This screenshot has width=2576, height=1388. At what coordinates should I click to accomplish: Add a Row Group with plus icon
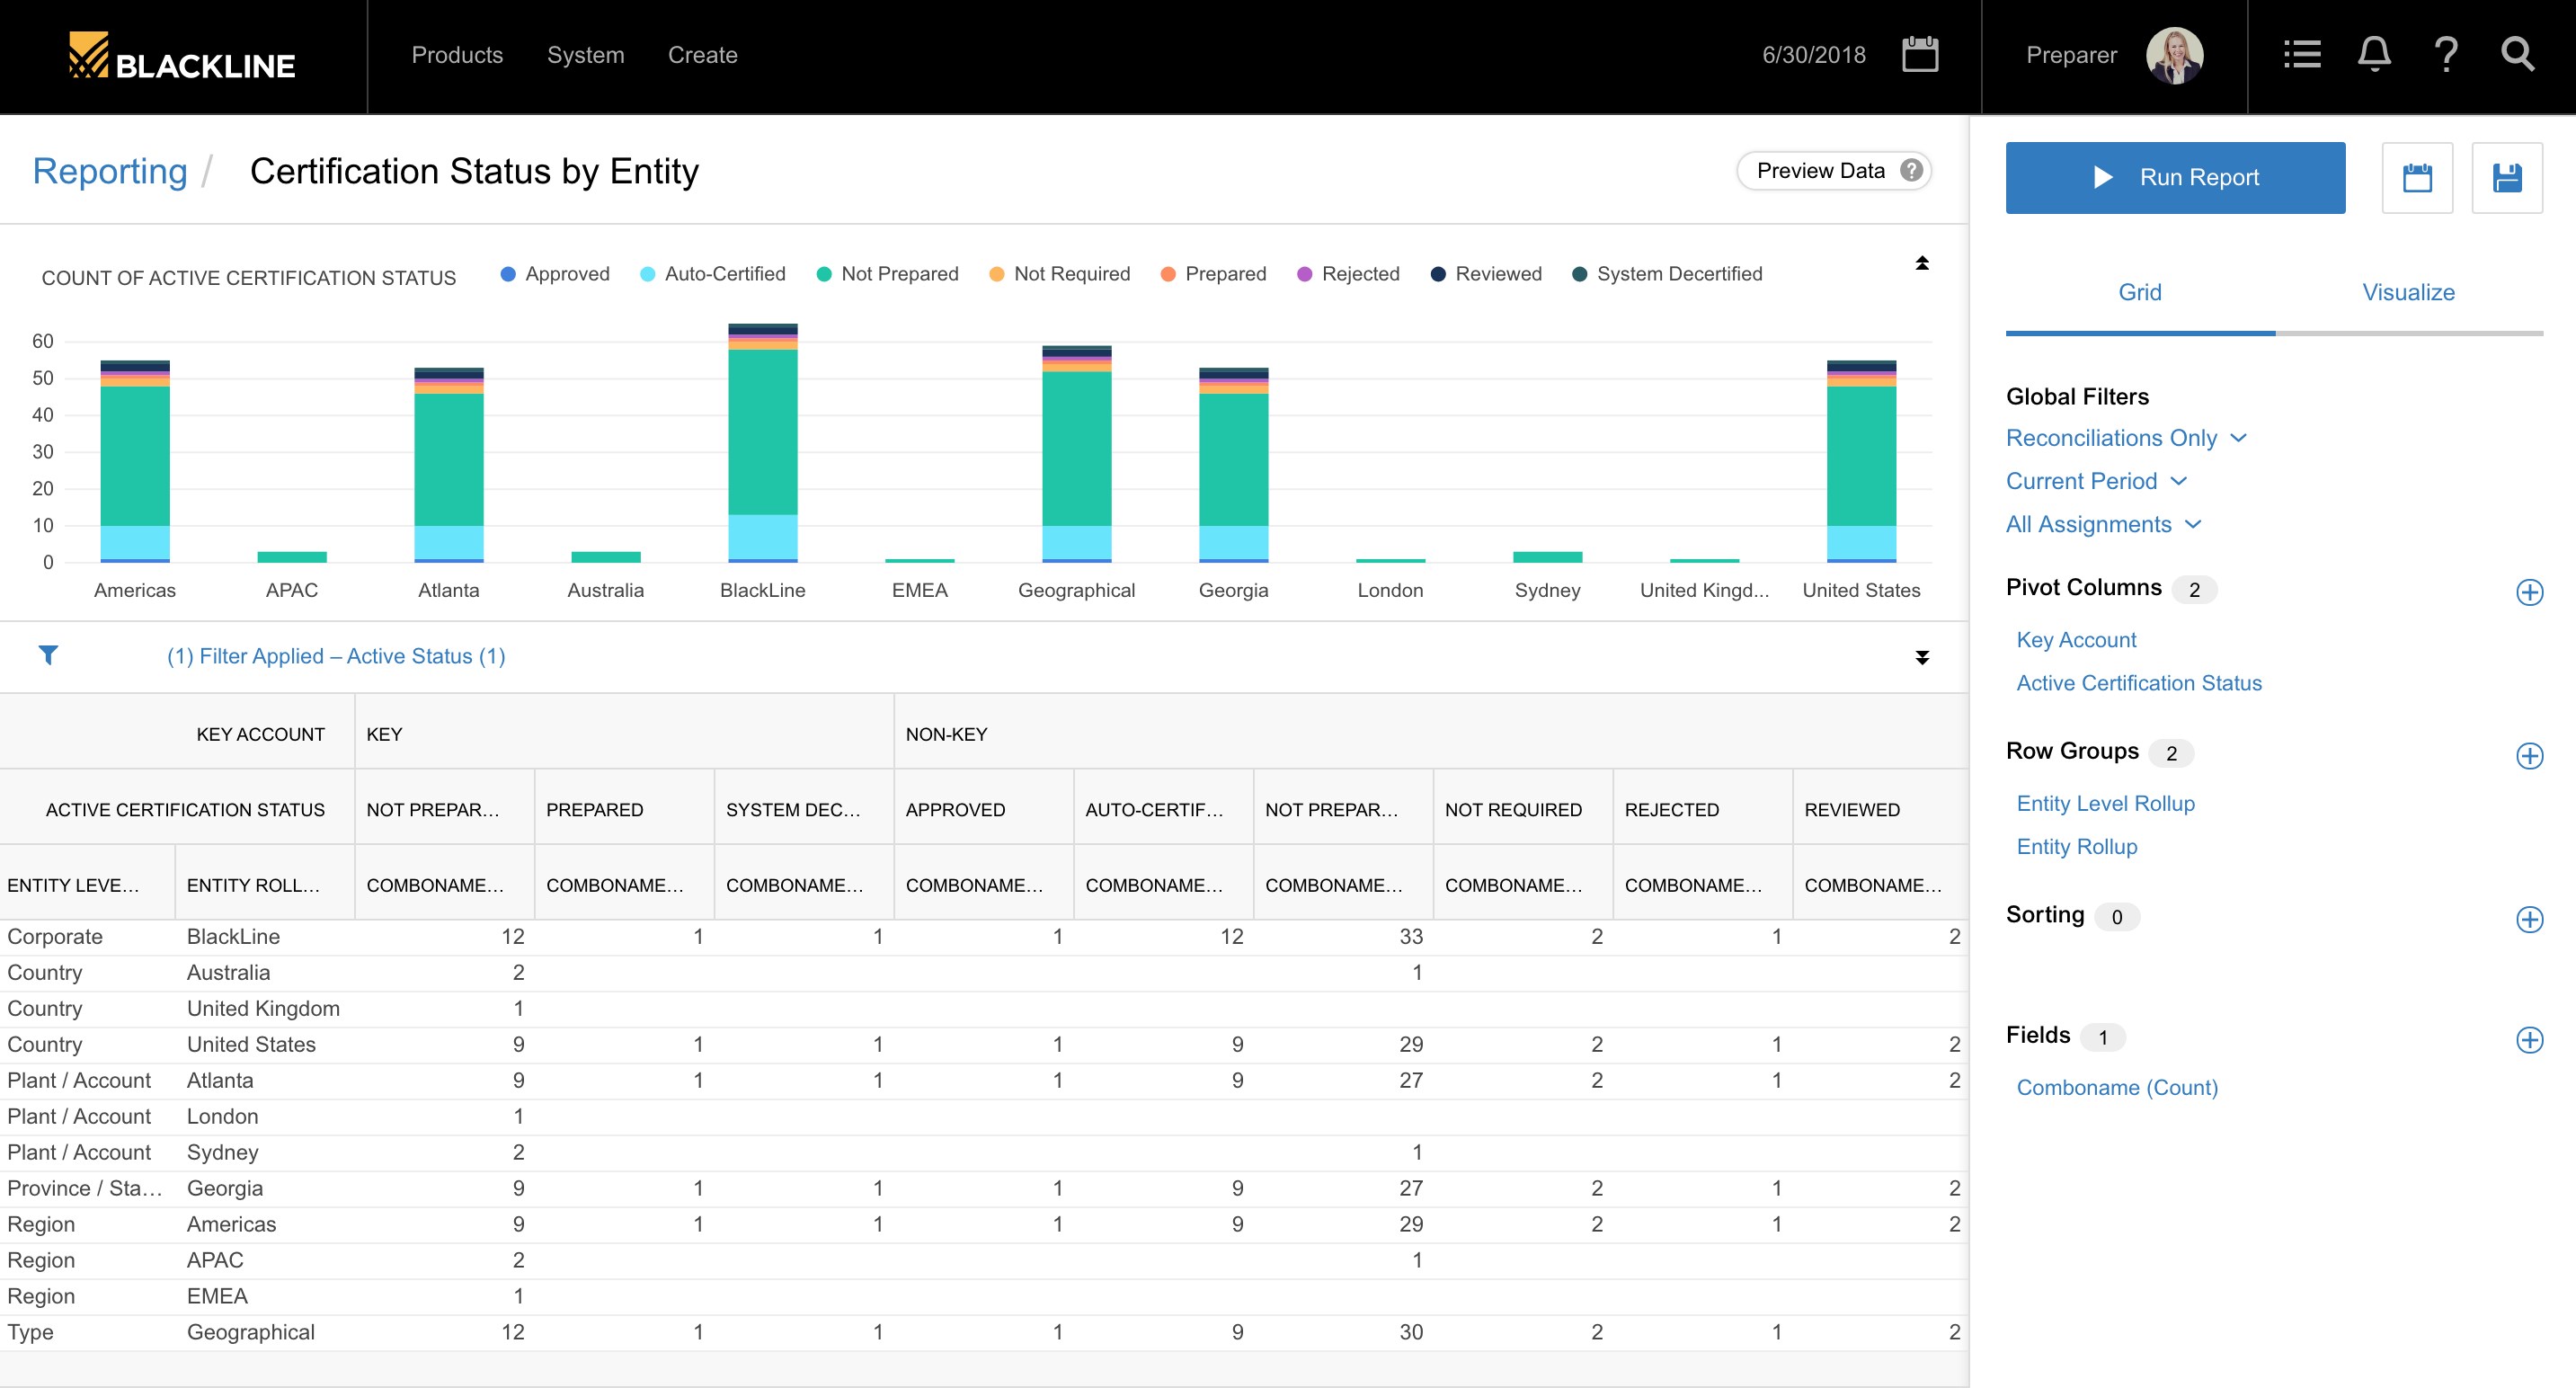[x=2529, y=755]
